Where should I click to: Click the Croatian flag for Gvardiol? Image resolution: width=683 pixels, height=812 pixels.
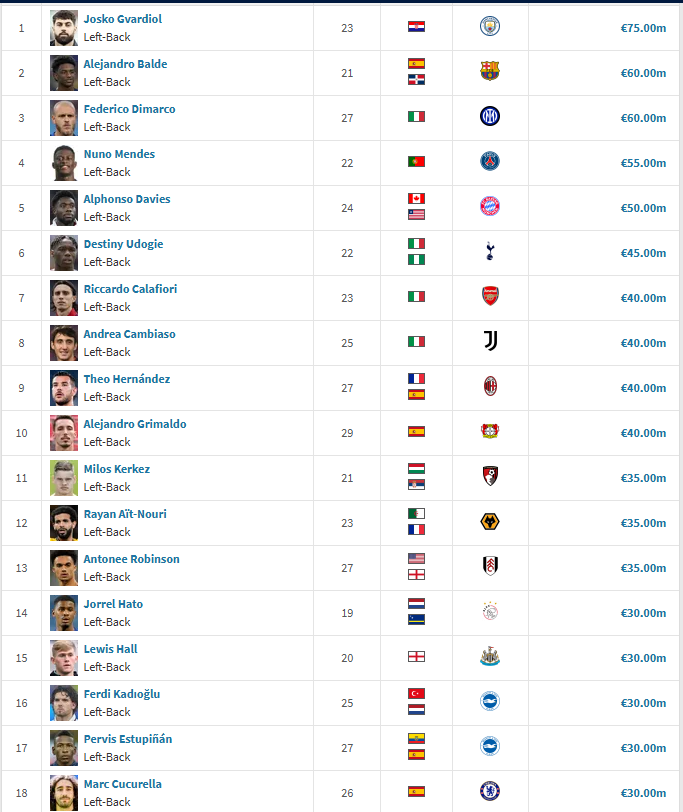[416, 26]
